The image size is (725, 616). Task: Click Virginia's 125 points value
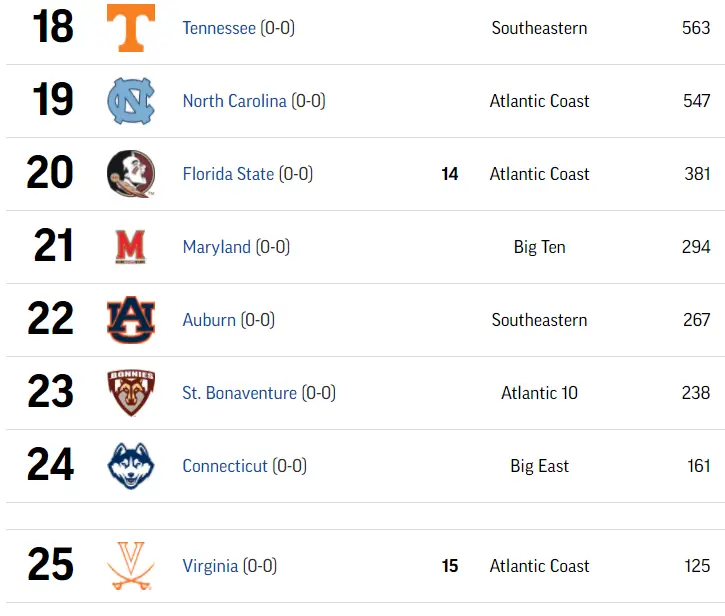coord(697,566)
